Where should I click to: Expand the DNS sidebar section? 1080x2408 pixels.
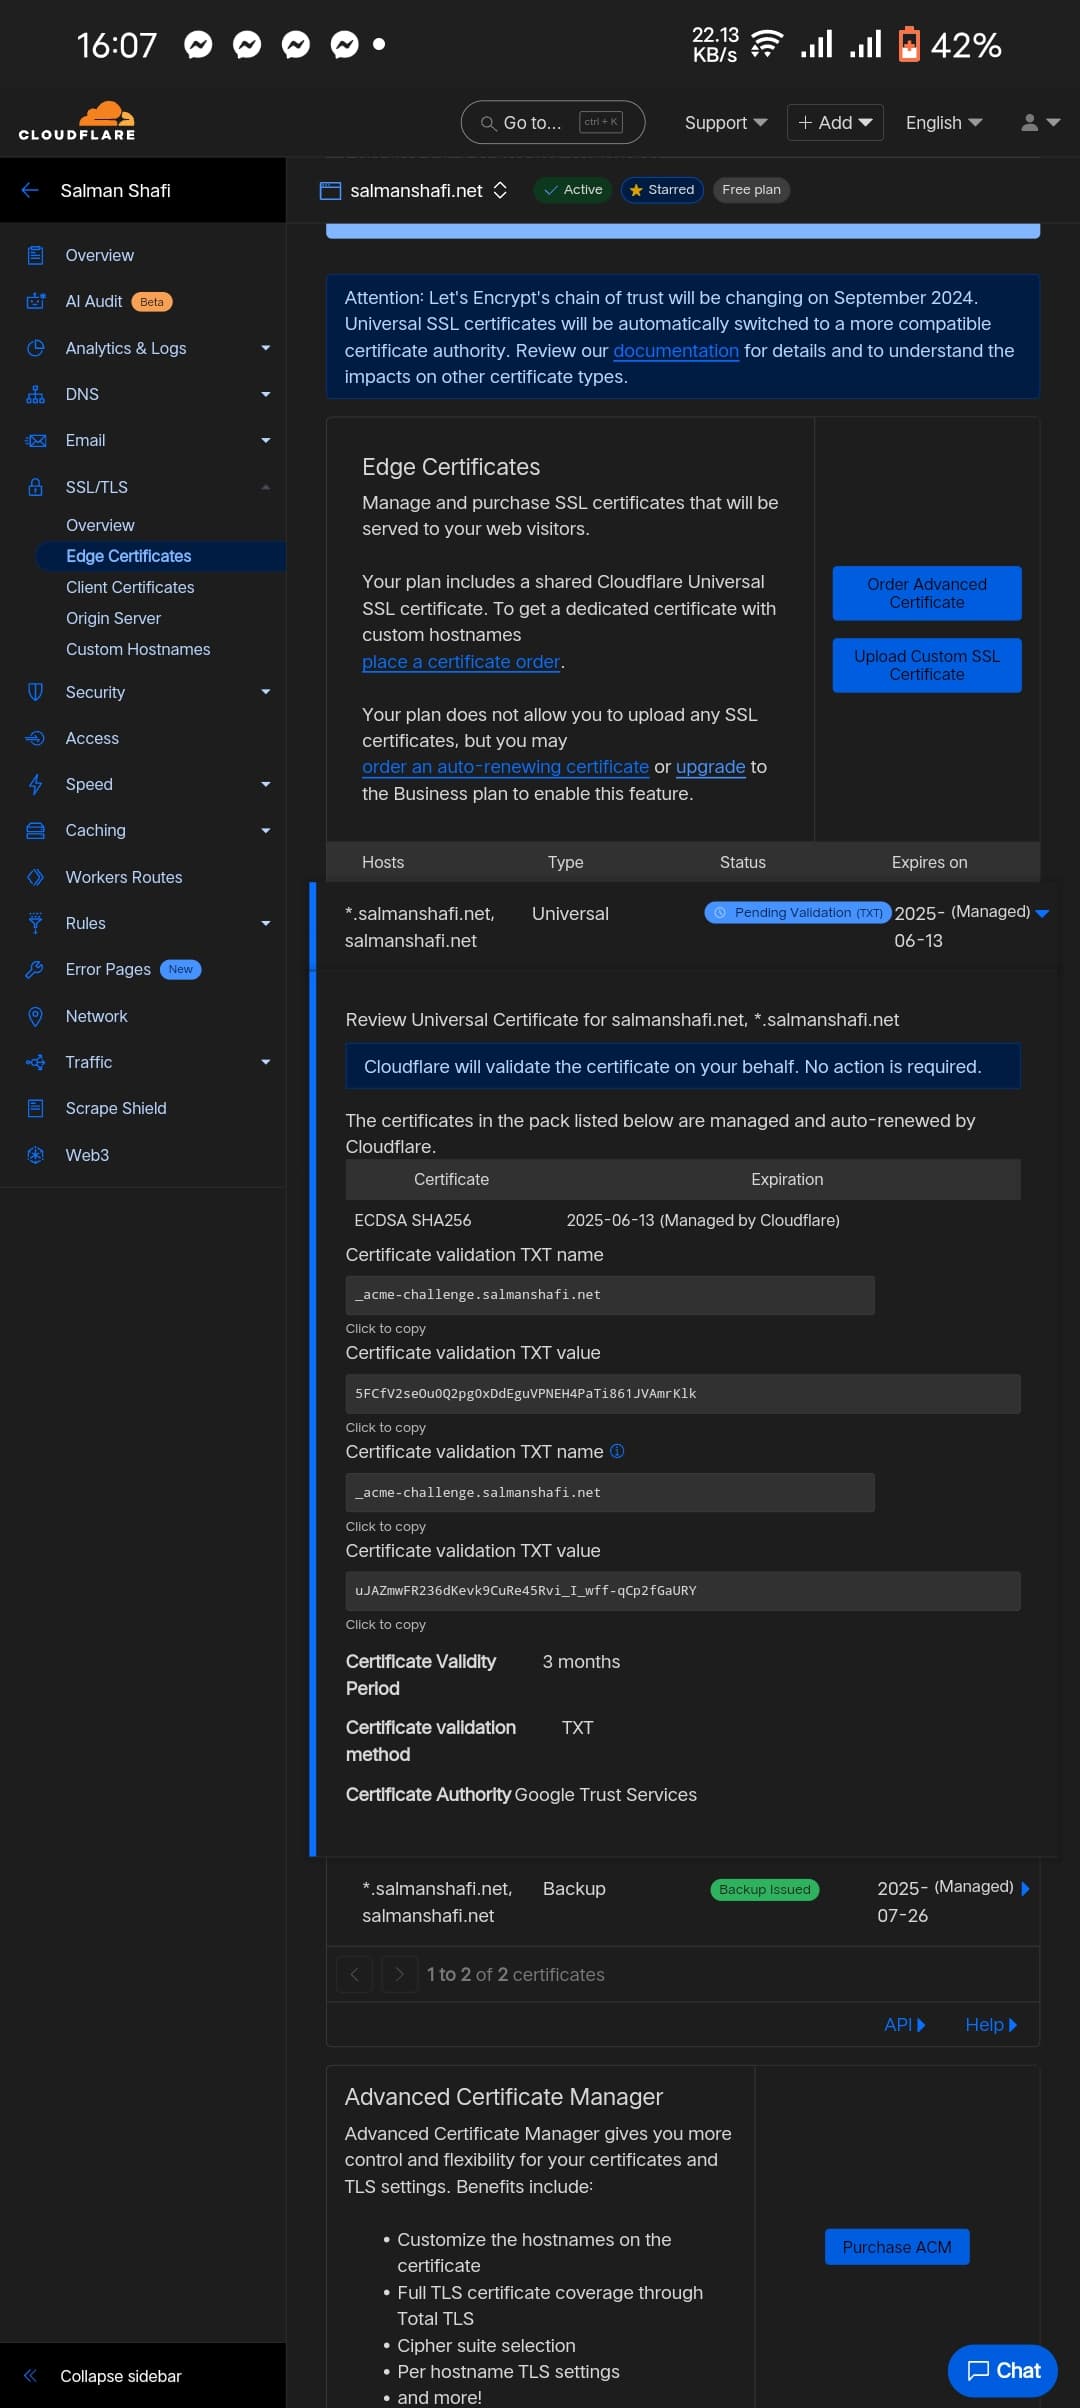tap(266, 394)
